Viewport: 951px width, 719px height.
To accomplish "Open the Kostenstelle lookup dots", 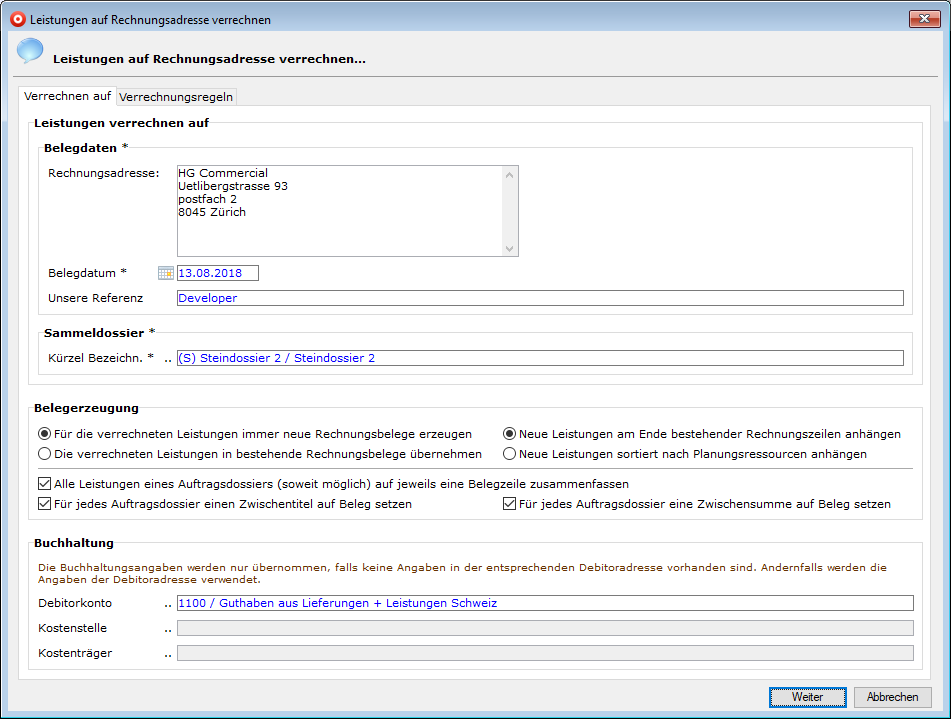I will (x=168, y=628).
